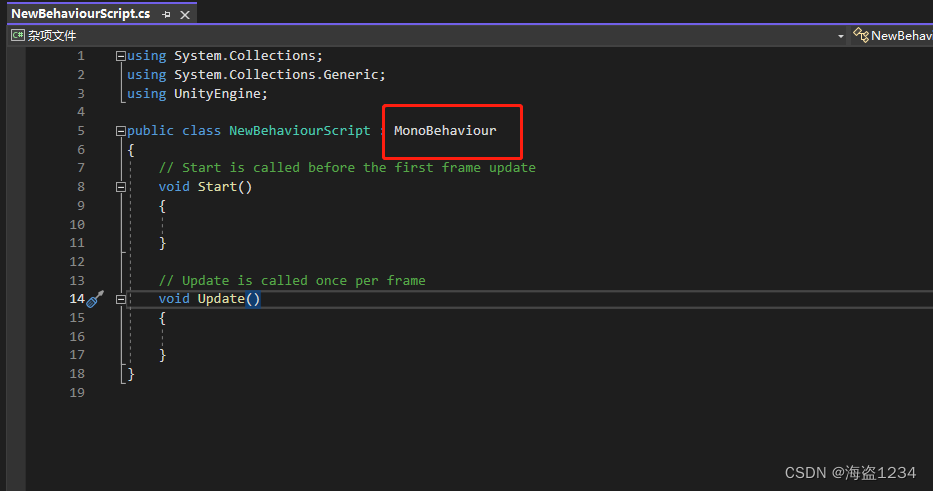Click the 'using UnityEngine;' line
Viewport: 933px width, 491px height.
point(198,93)
